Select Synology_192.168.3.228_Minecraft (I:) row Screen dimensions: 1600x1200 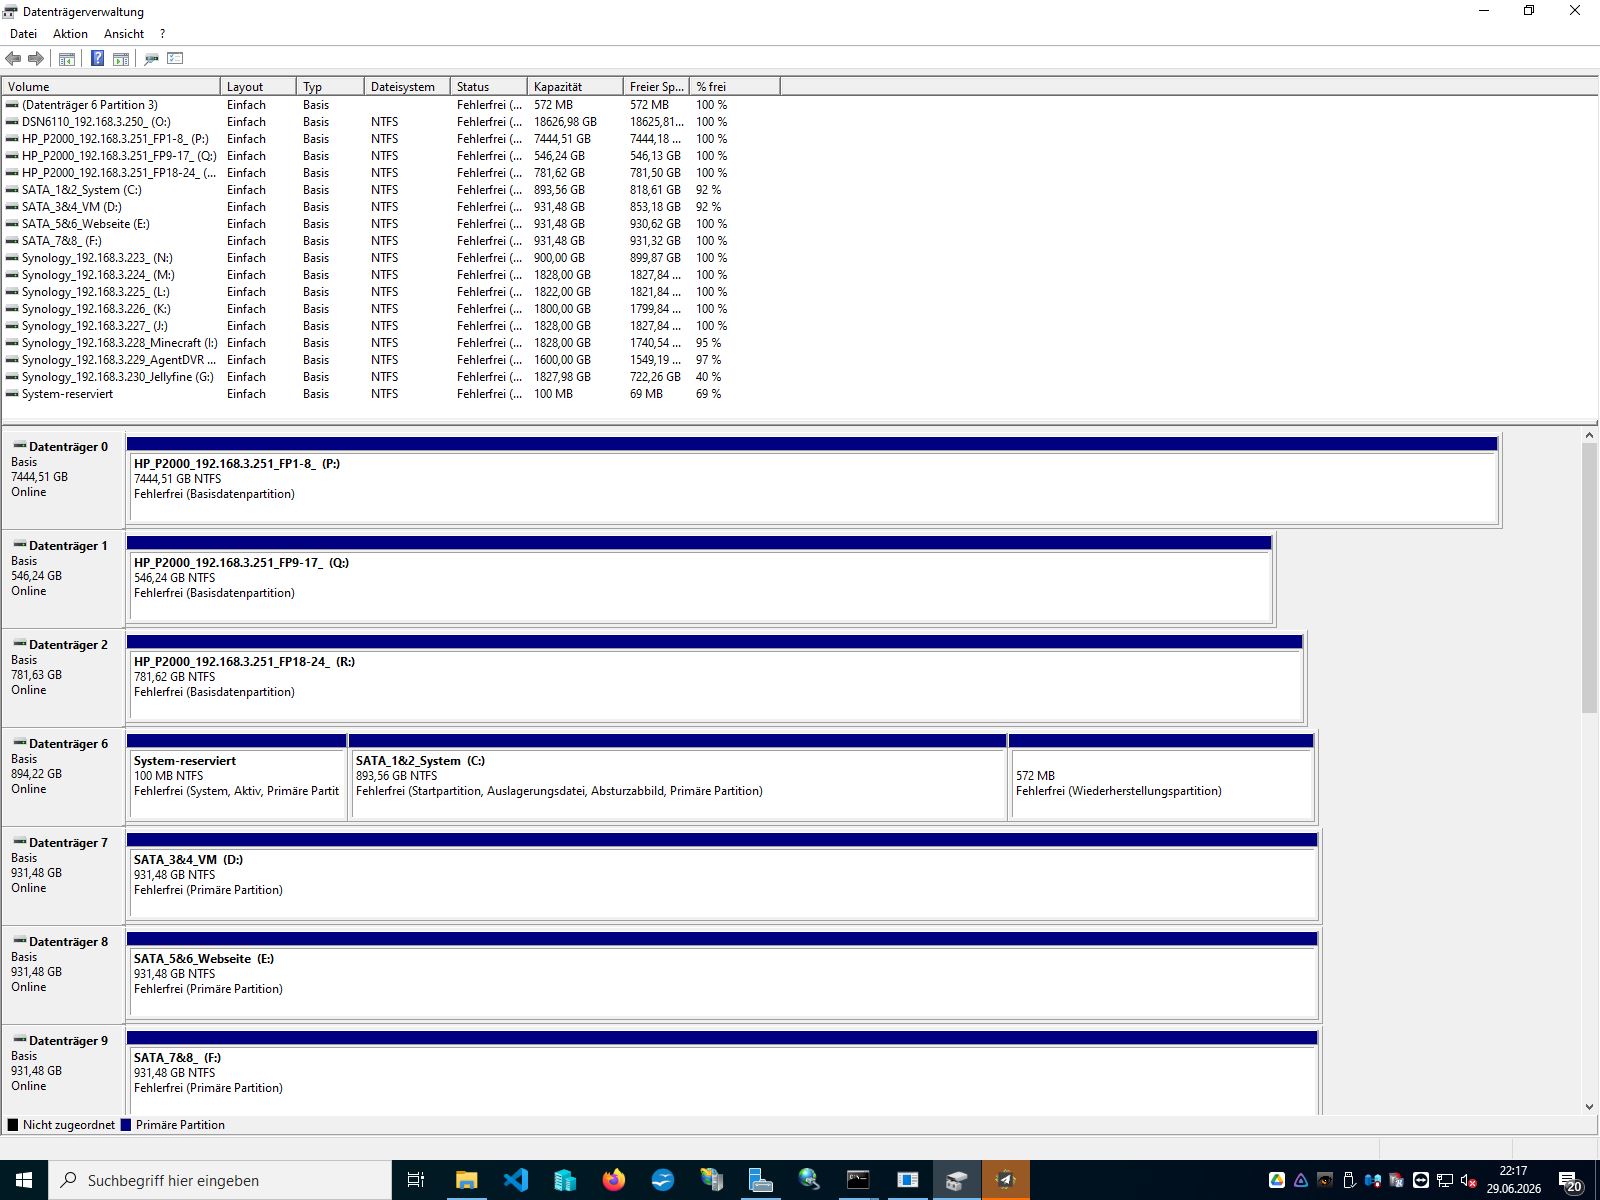pos(390,343)
